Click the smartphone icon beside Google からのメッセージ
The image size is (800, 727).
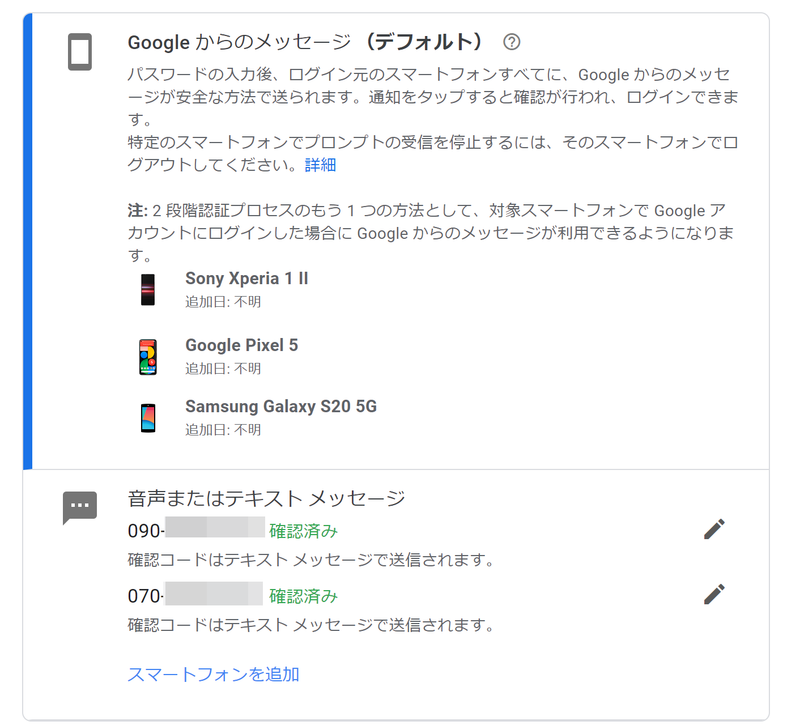(x=80, y=52)
